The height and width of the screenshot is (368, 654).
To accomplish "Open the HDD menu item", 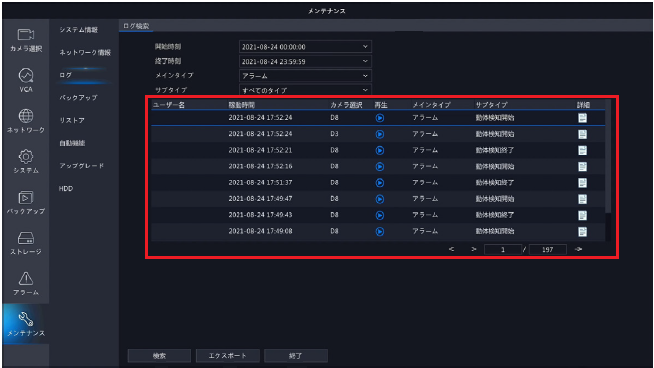I will point(66,189).
